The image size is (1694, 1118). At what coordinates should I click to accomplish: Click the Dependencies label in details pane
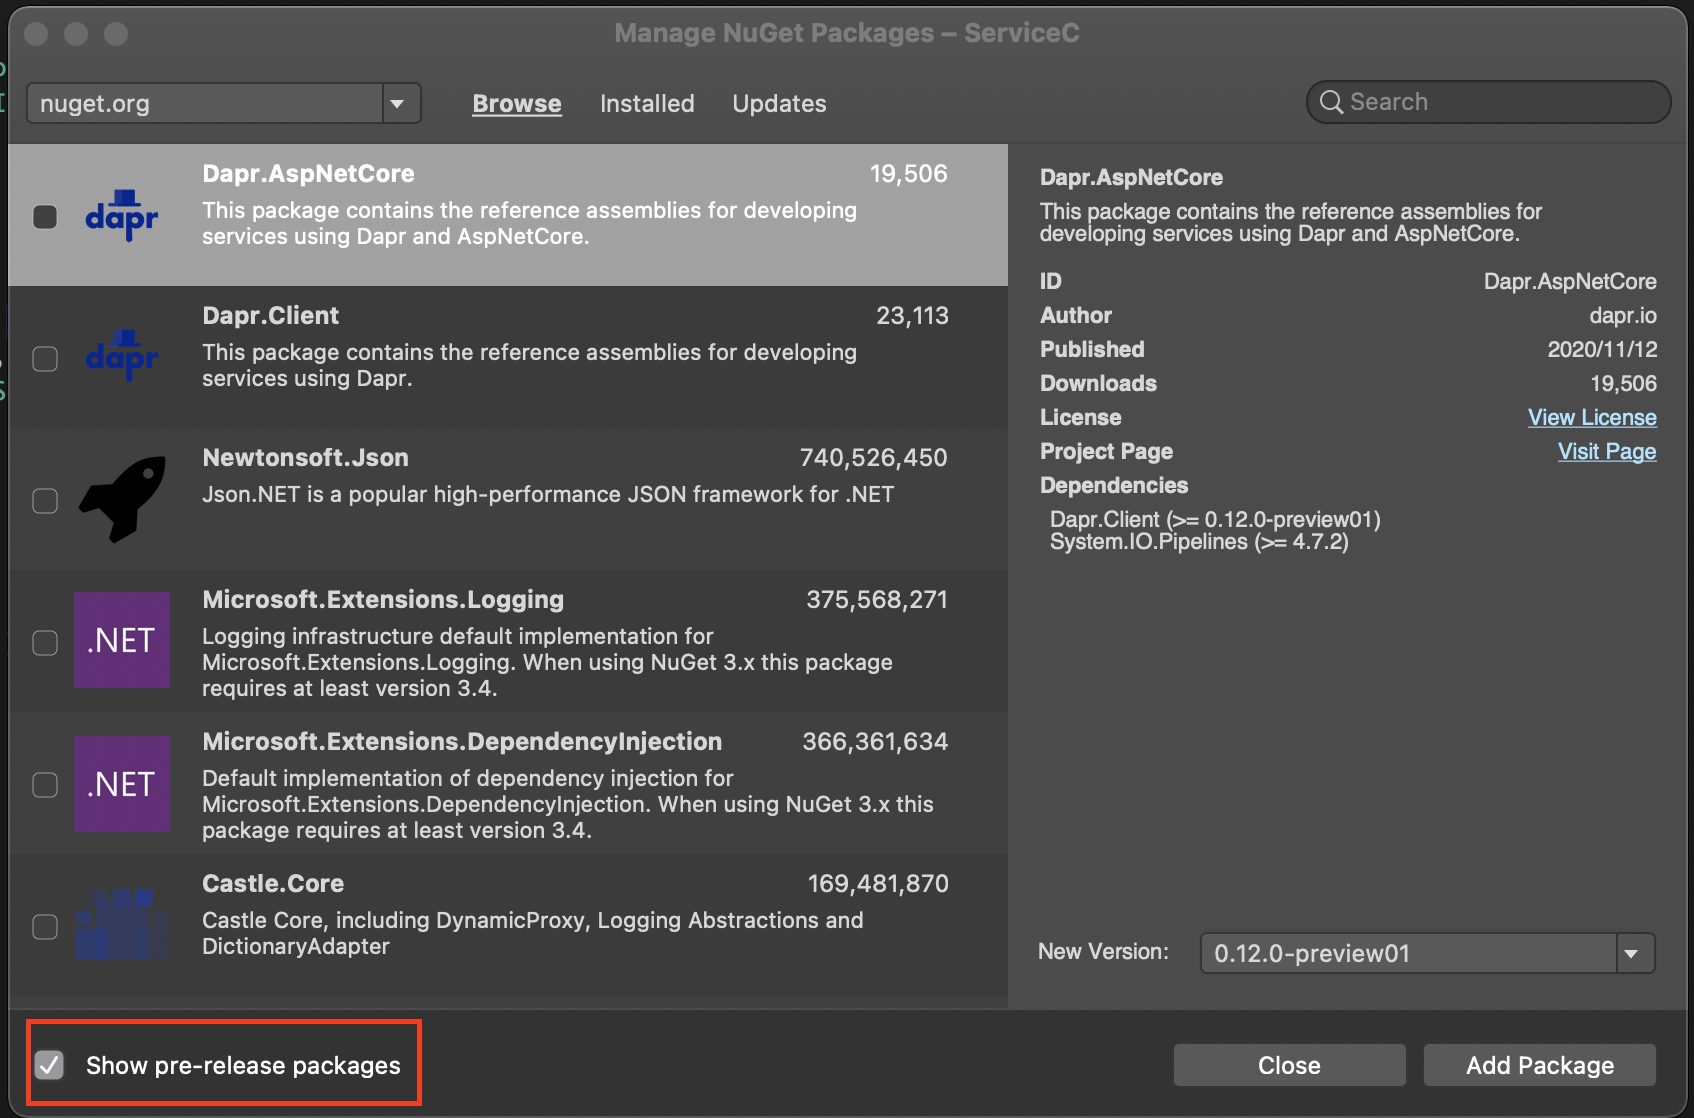click(1114, 485)
